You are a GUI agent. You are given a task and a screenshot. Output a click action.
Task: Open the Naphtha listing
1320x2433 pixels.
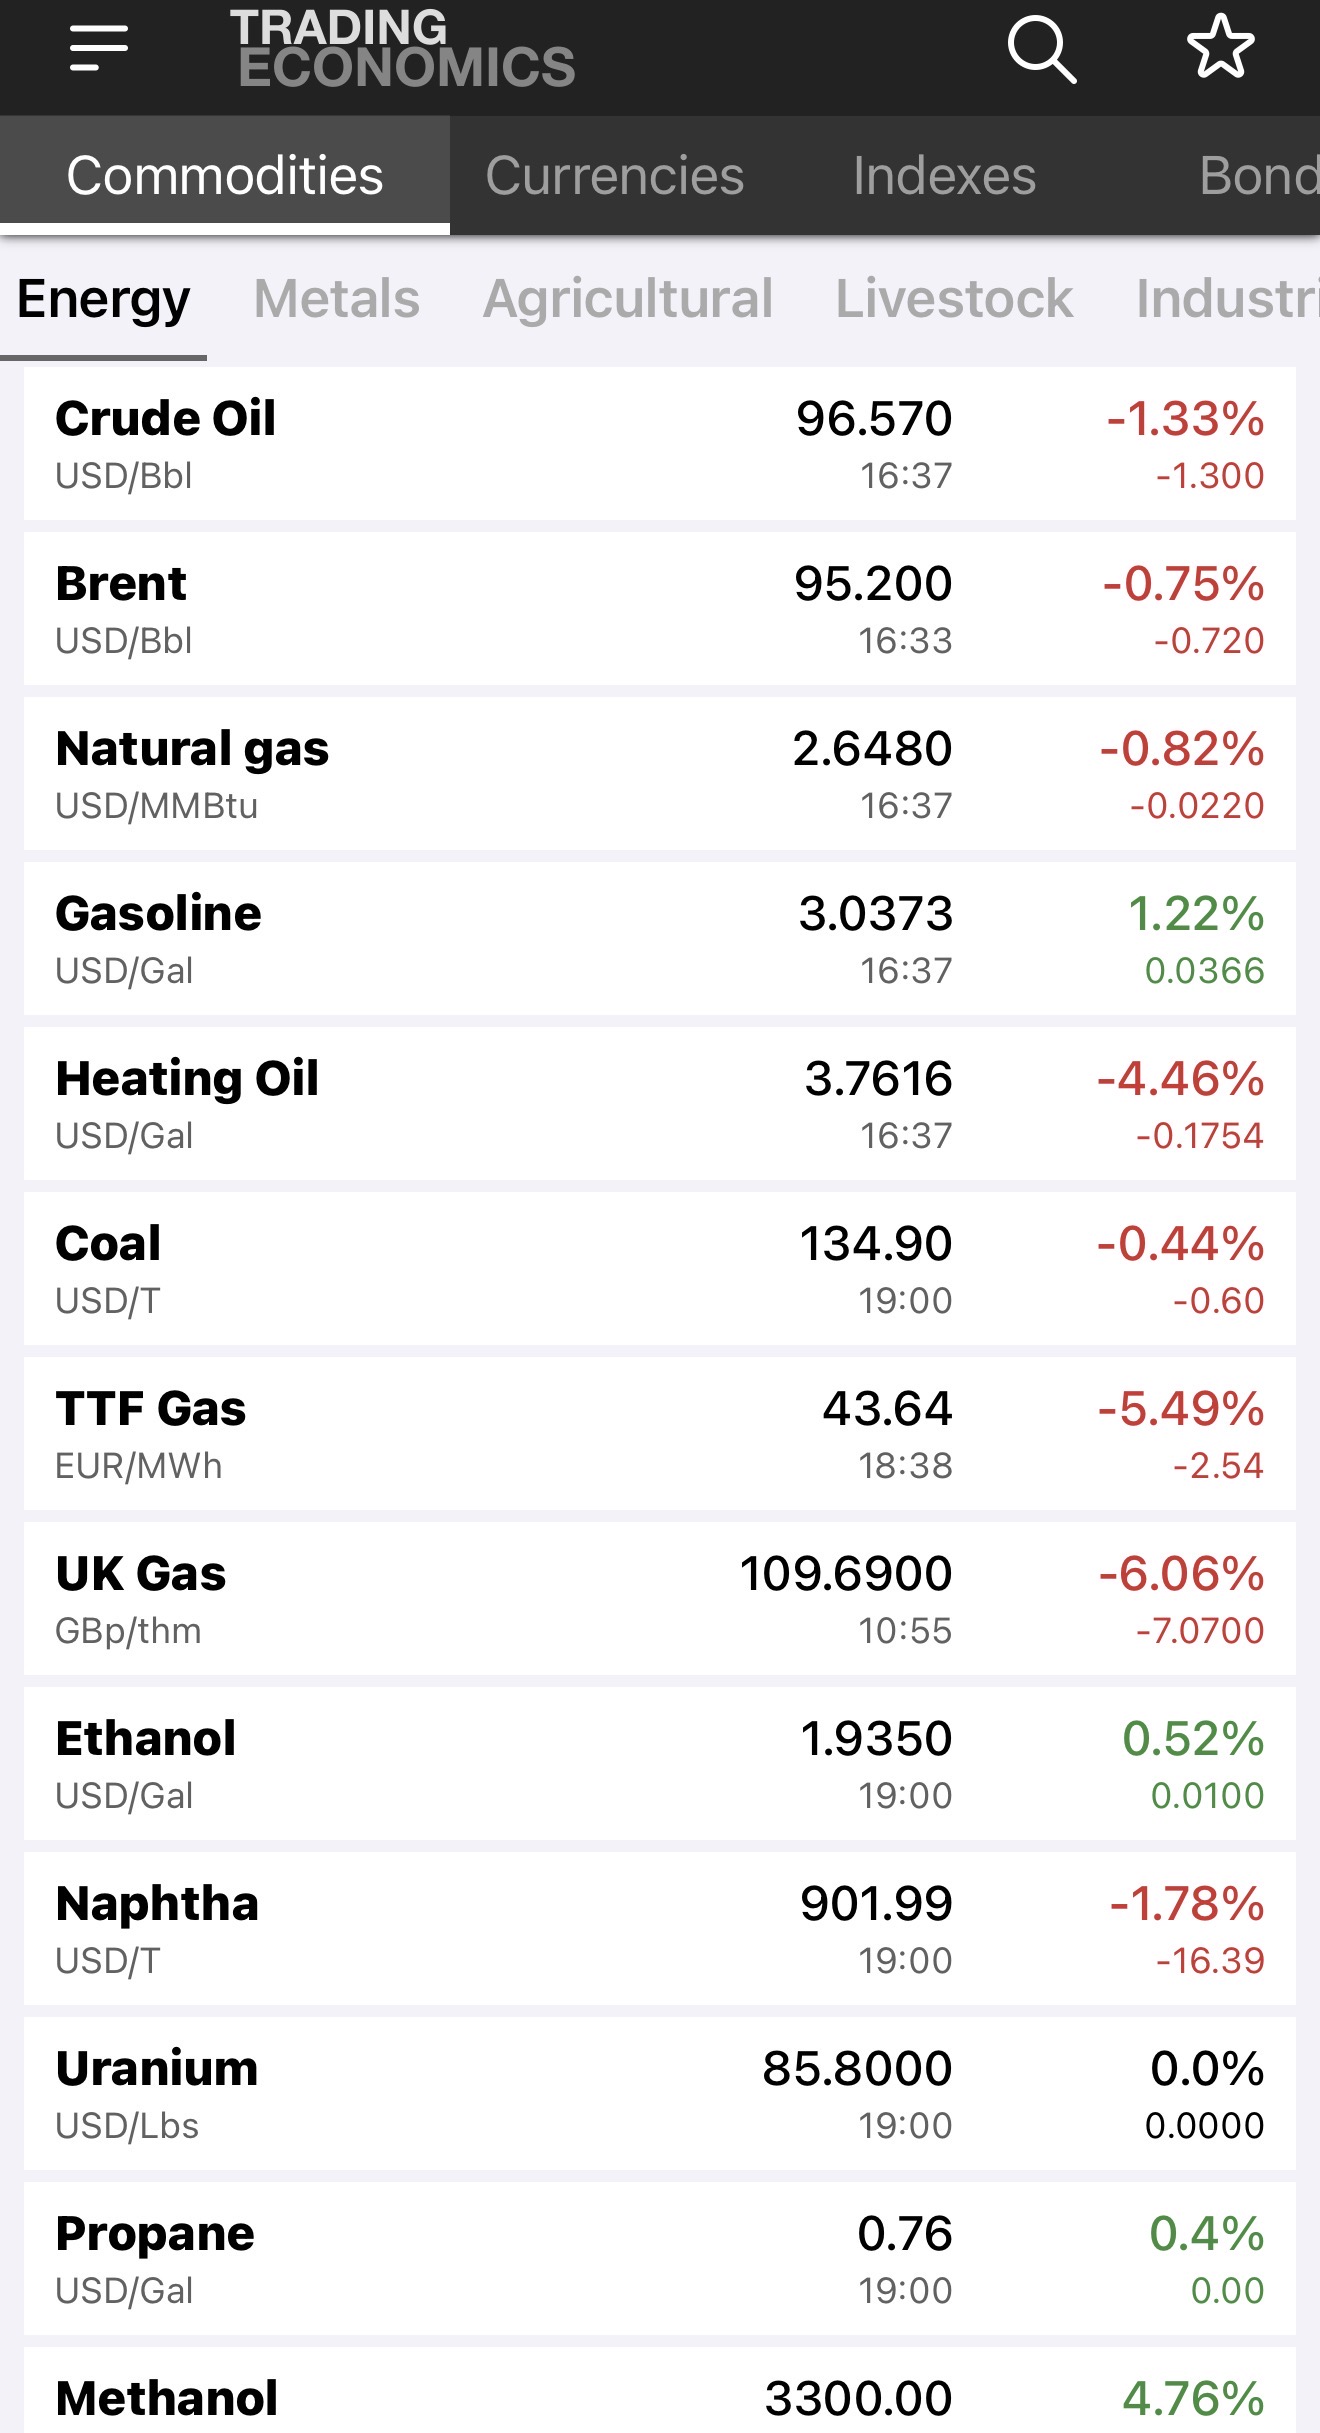(x=660, y=1929)
